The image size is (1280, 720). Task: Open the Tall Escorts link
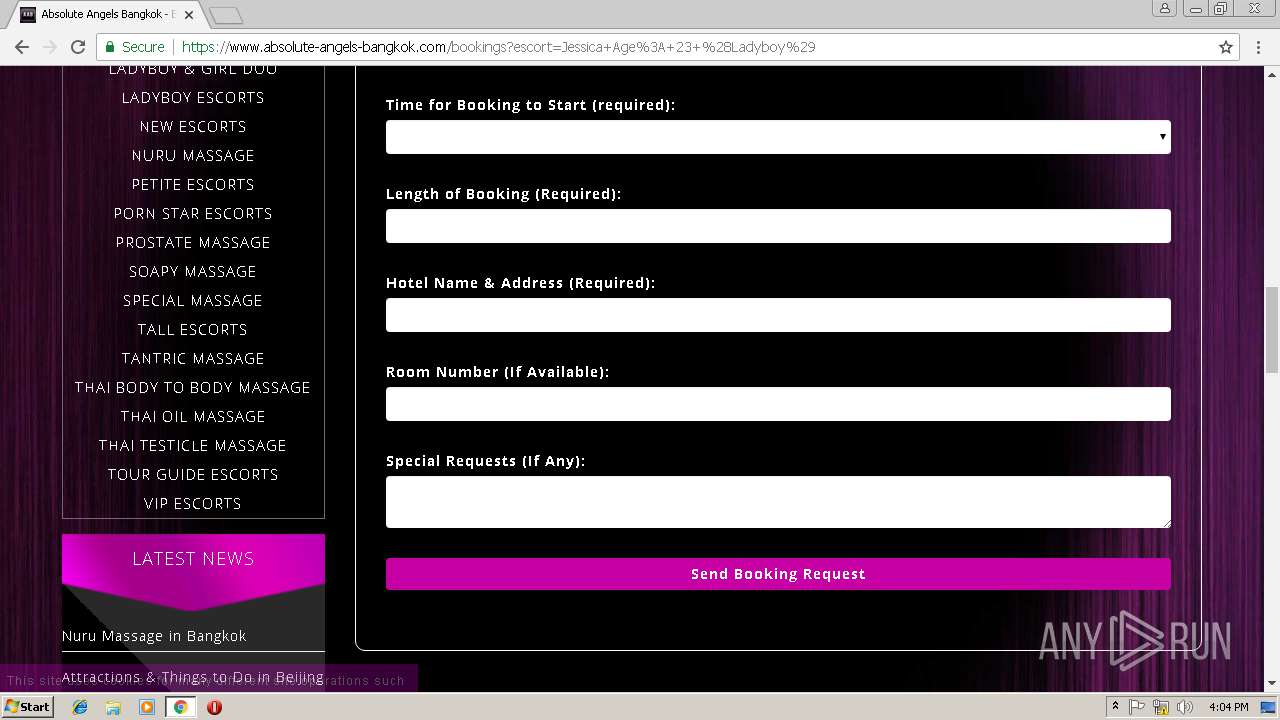pos(193,330)
